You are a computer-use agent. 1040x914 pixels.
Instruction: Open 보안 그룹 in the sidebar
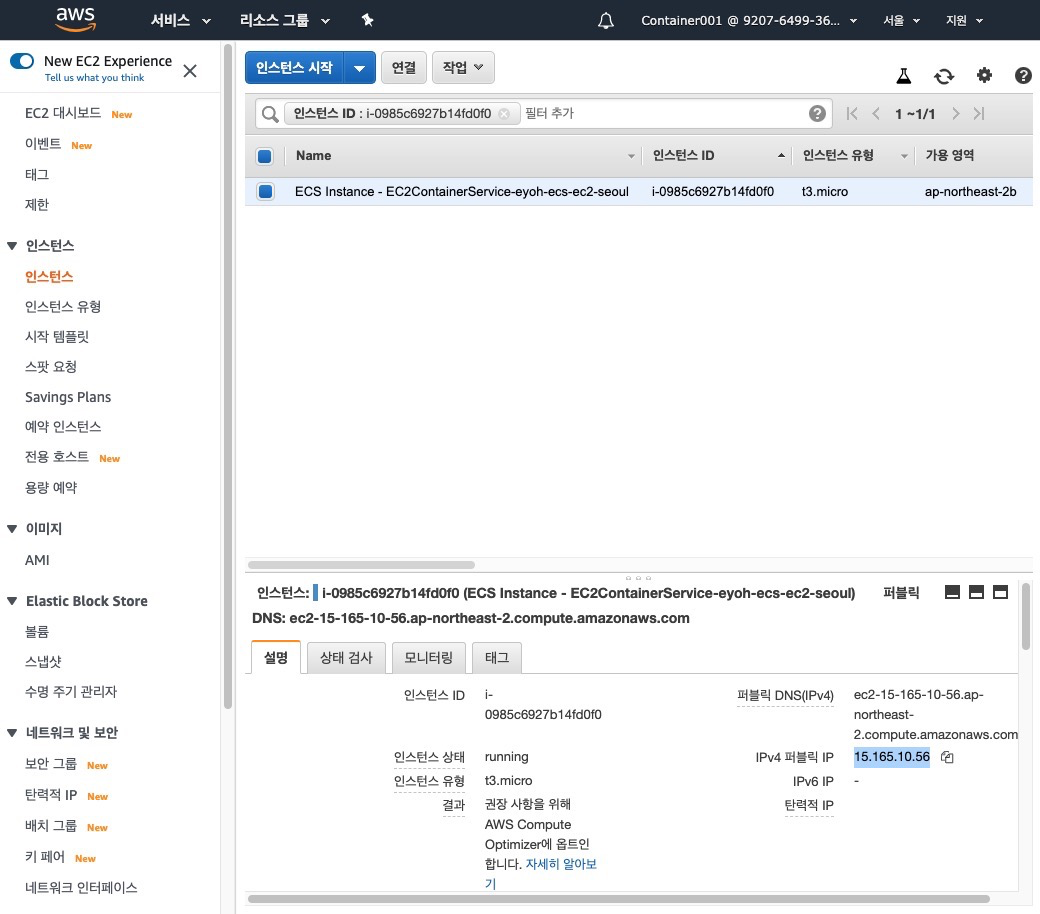tap(51, 763)
